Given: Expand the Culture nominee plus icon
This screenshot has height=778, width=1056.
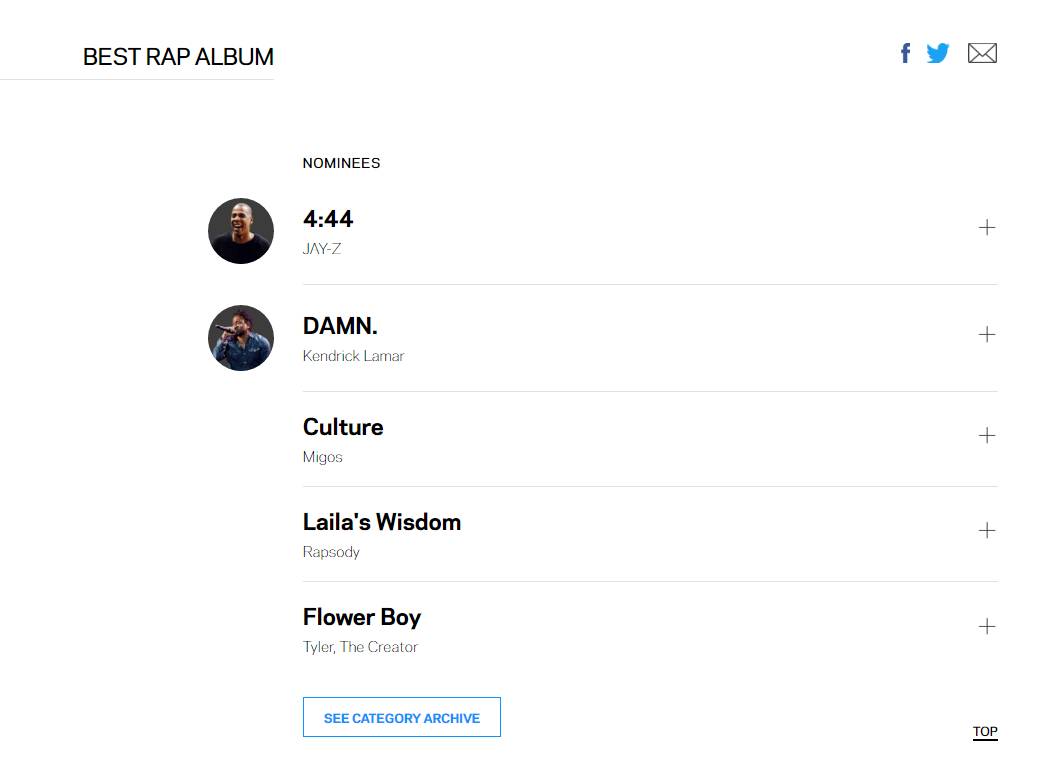Looking at the screenshot, I should pyautogui.click(x=987, y=435).
